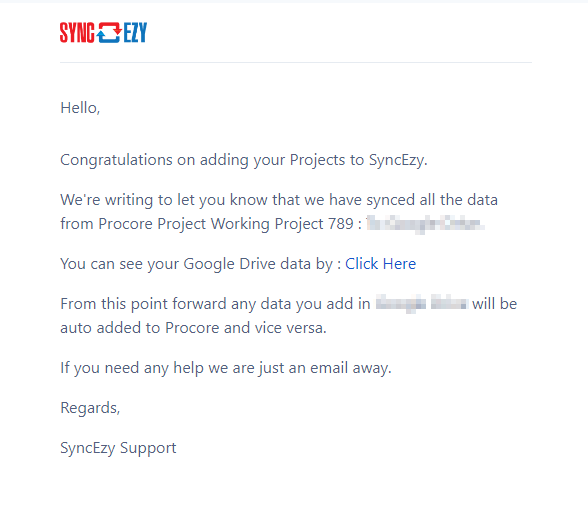Click the If you need any help sentence
Image resolution: width=588 pixels, height=509 pixels.
[x=226, y=368]
